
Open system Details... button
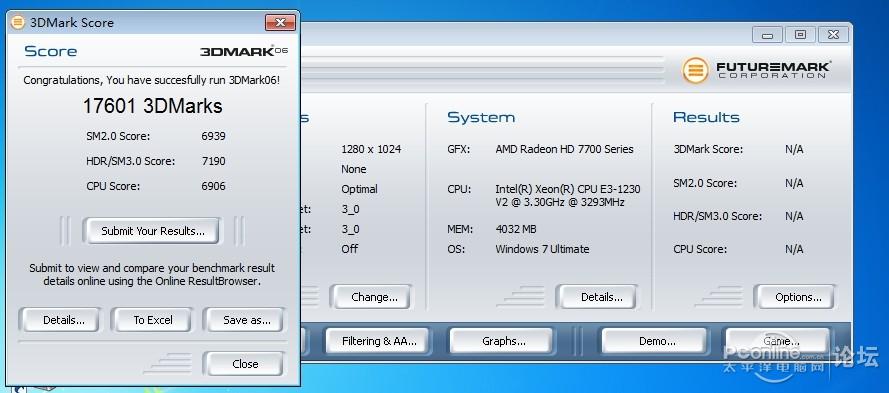597,297
